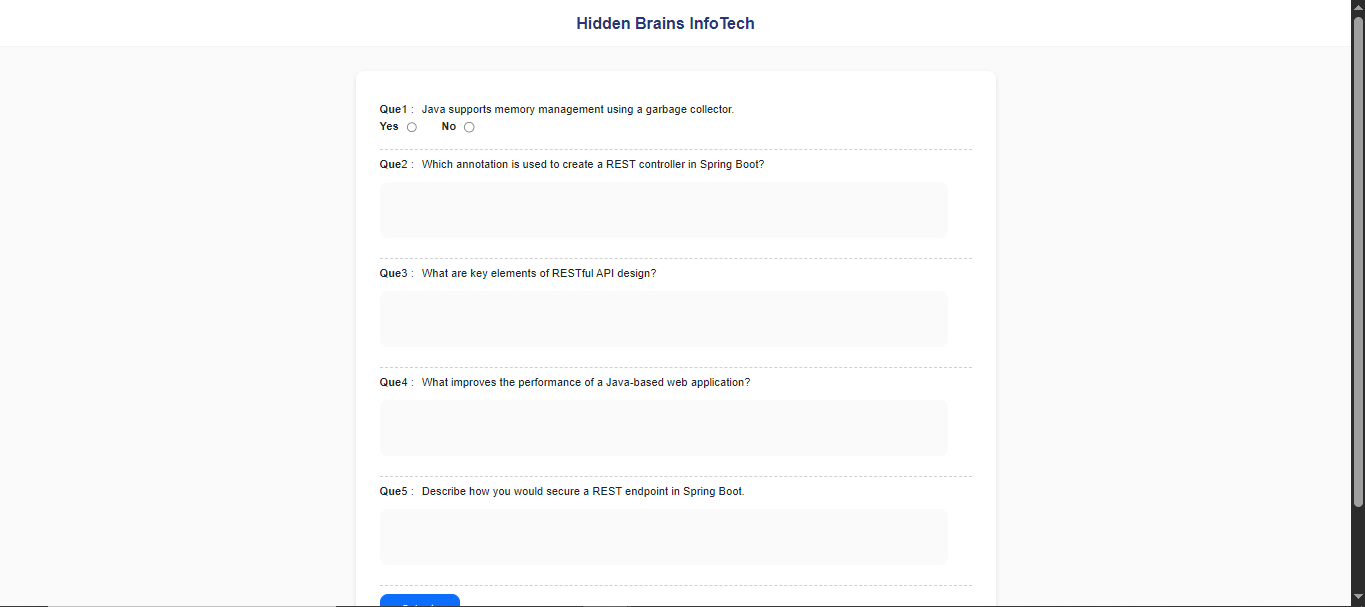Click the question text about Java-based web application performance

click(x=586, y=382)
